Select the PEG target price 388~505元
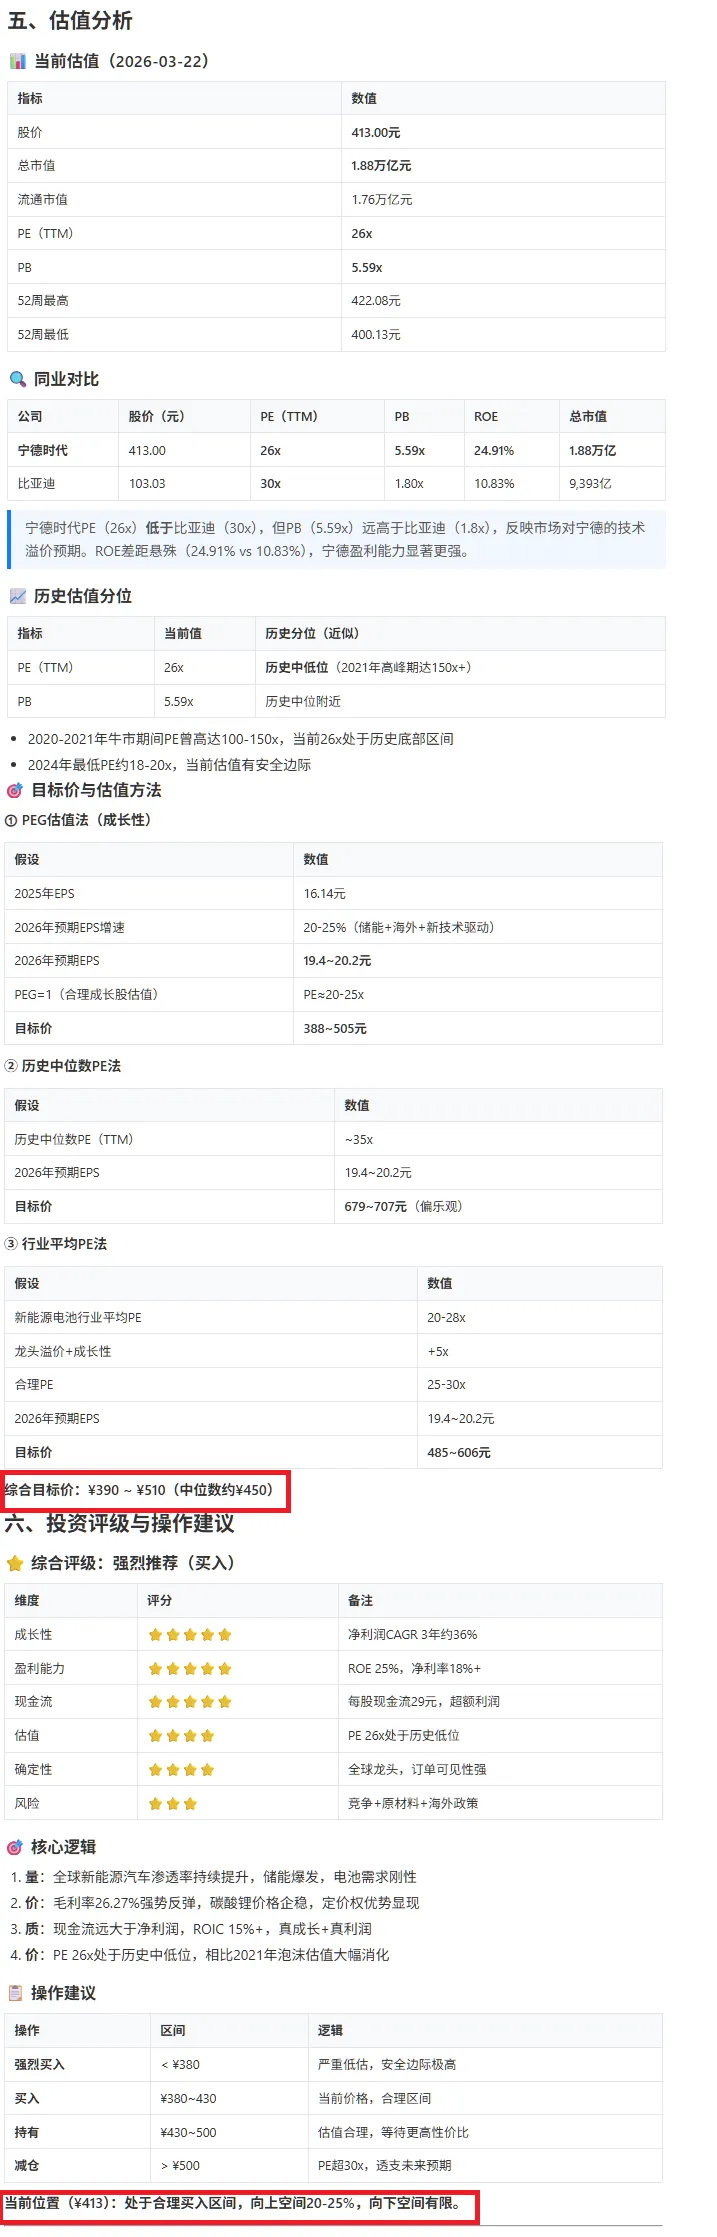 click(335, 1029)
